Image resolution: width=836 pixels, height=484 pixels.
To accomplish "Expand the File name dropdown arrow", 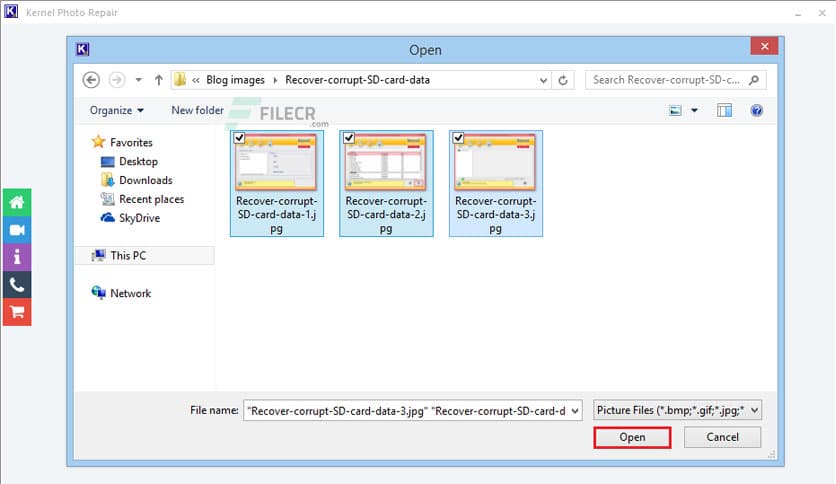I will (x=575, y=411).
